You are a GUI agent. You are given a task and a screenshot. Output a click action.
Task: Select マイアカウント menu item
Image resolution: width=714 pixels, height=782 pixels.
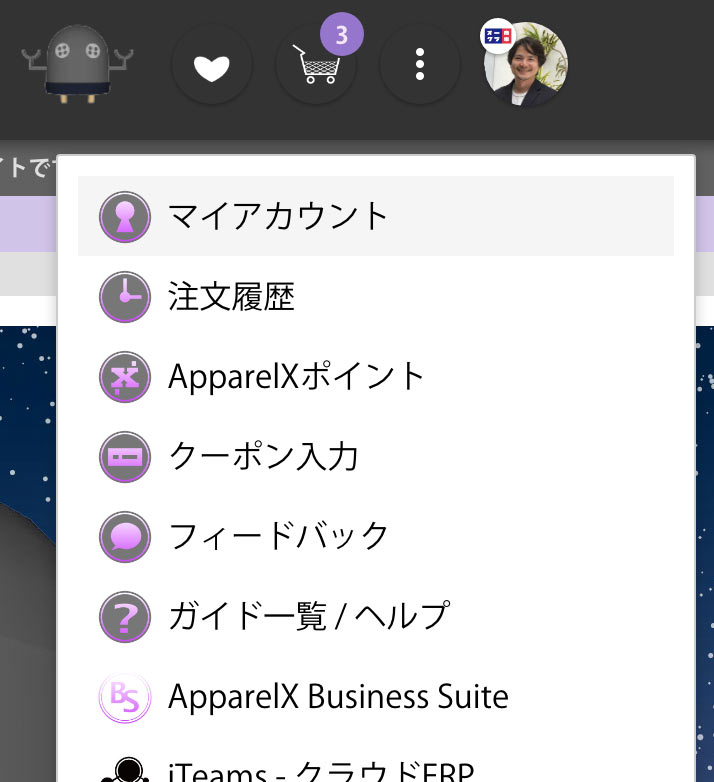pyautogui.click(x=376, y=216)
